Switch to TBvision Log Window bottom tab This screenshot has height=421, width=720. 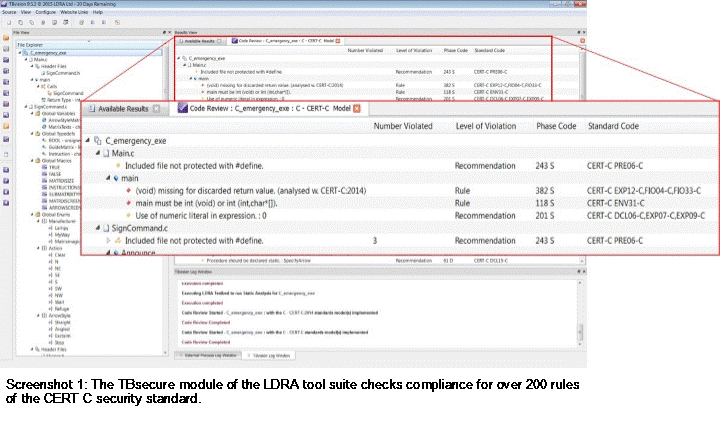(269, 355)
